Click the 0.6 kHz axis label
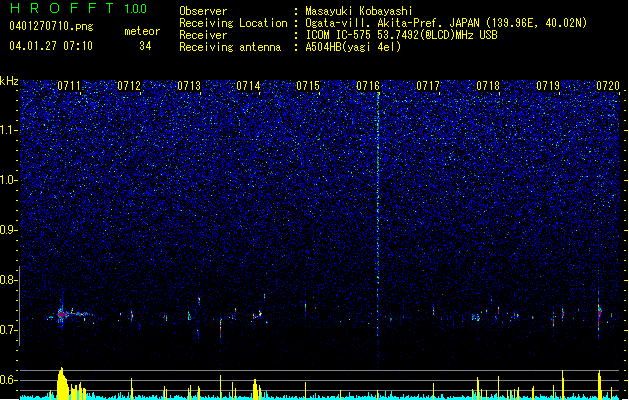 pyautogui.click(x=9, y=380)
